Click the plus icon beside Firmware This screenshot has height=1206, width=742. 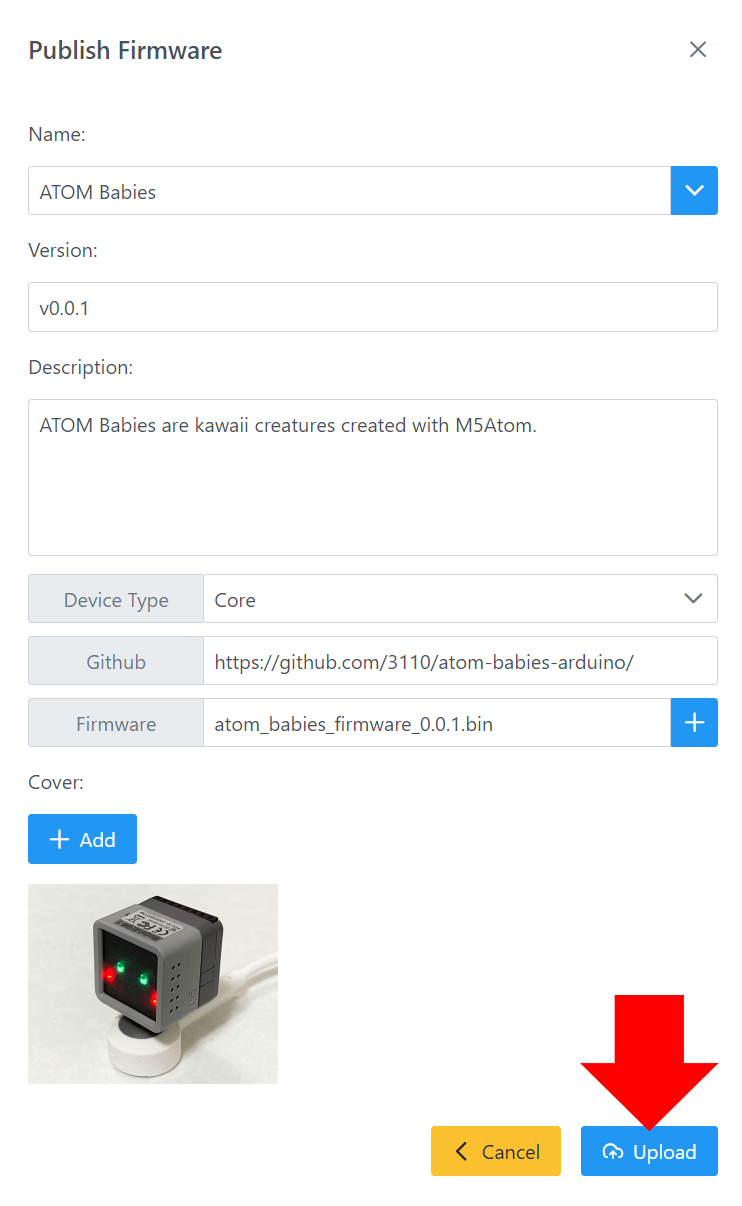694,723
